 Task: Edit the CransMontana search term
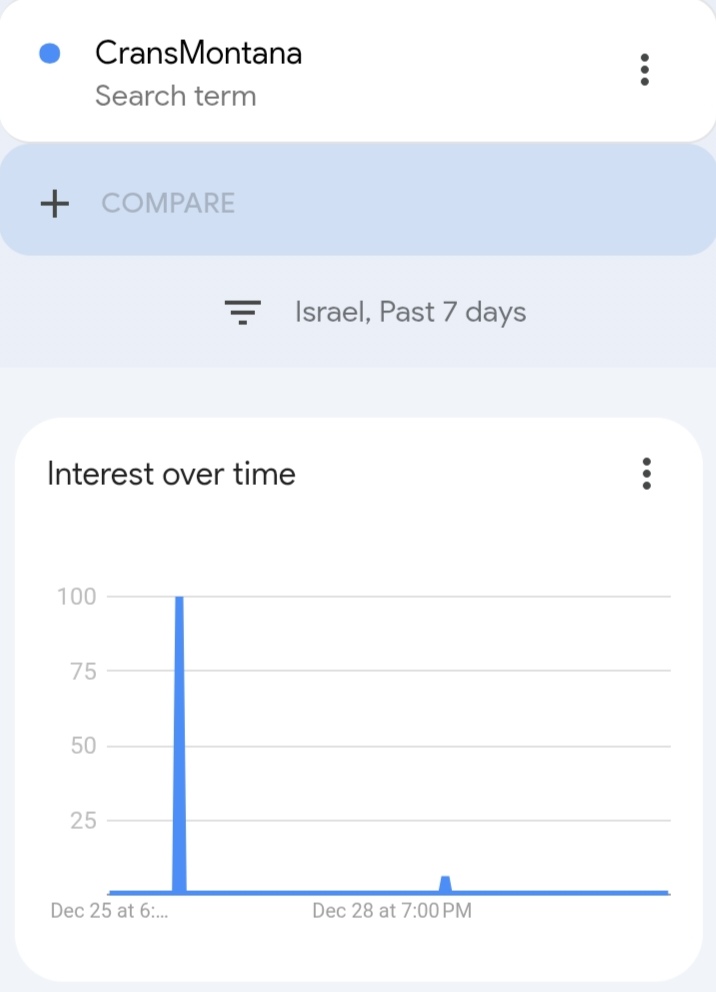pos(198,53)
